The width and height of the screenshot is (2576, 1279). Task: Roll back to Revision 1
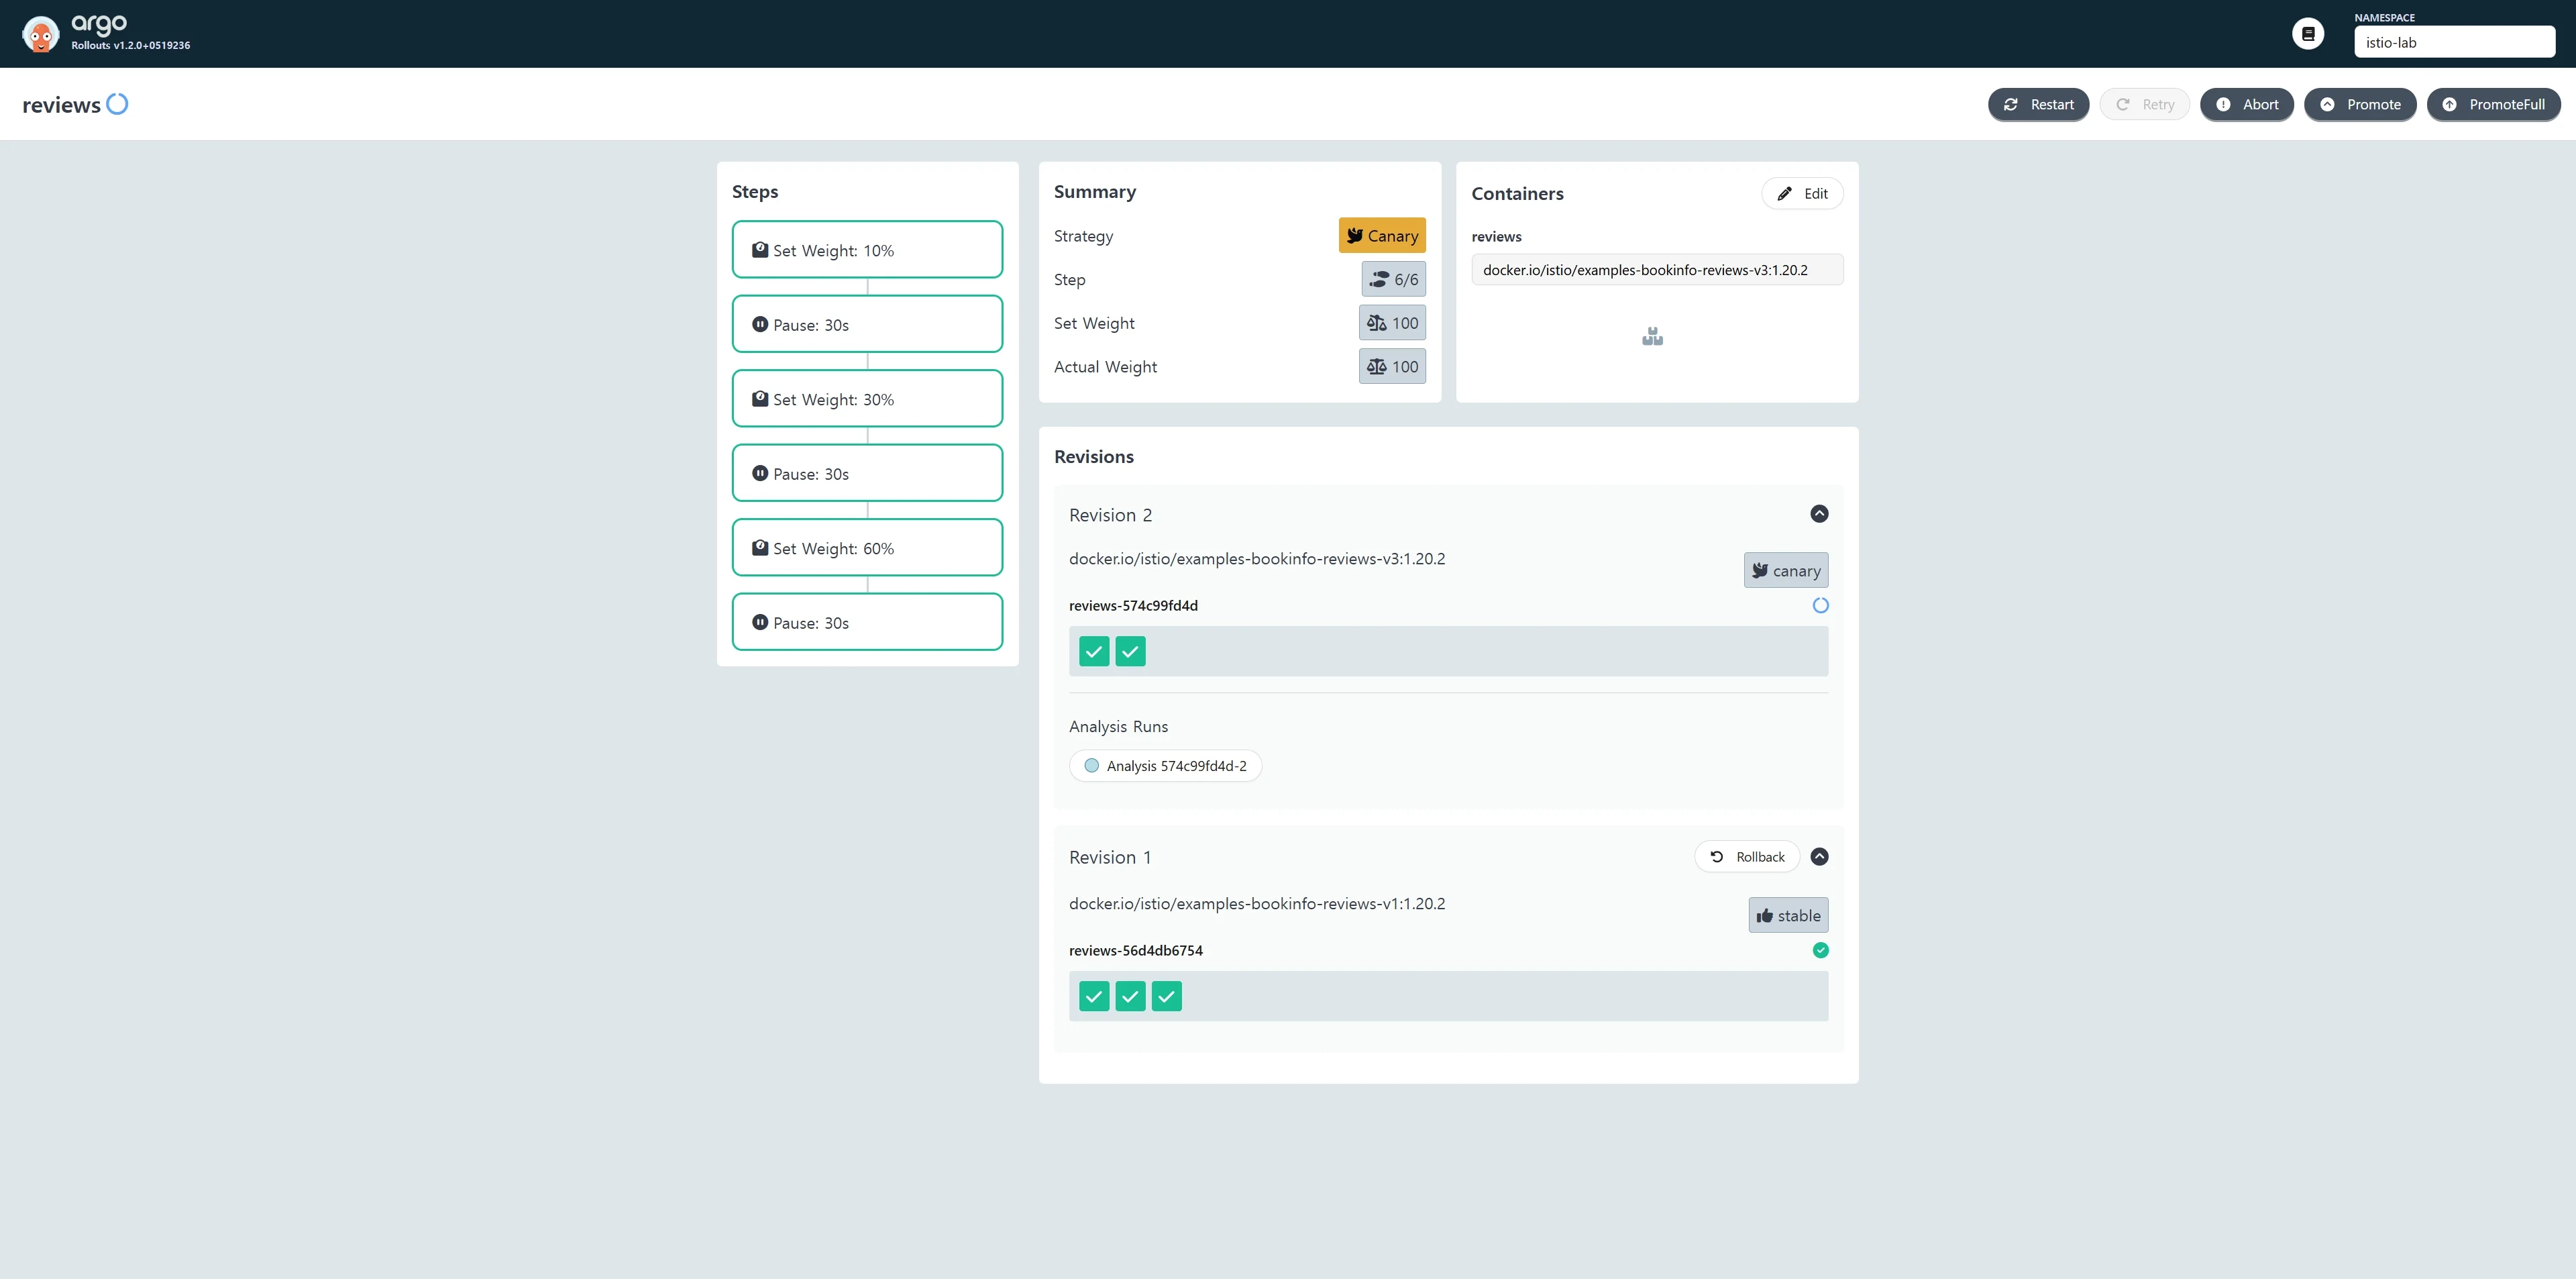coord(1747,857)
